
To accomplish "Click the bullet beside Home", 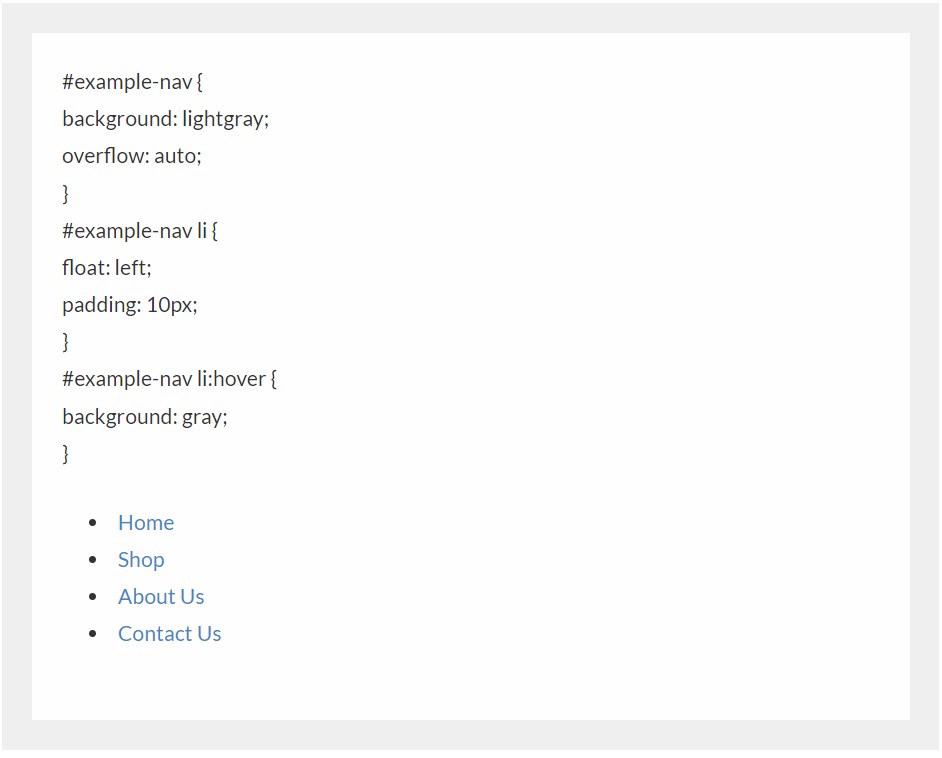I will click(x=93, y=523).
